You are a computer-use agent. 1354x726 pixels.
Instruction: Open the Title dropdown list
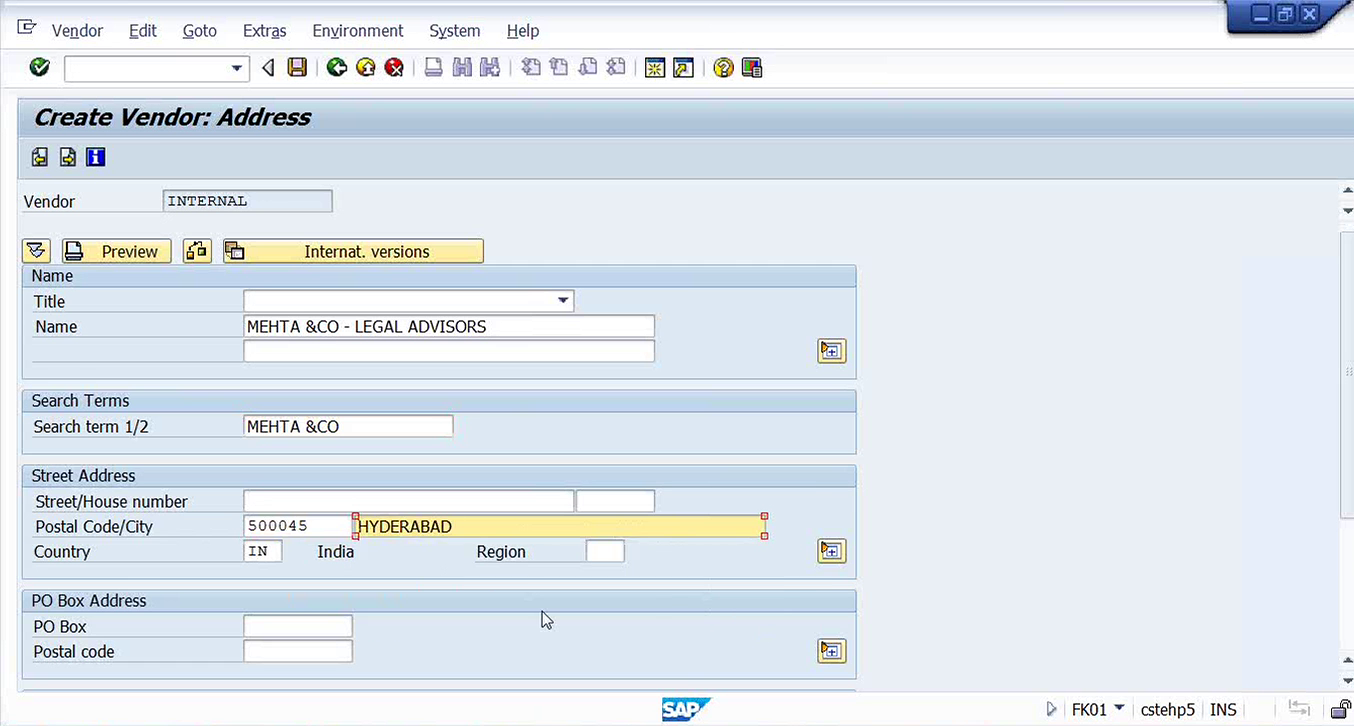point(563,301)
